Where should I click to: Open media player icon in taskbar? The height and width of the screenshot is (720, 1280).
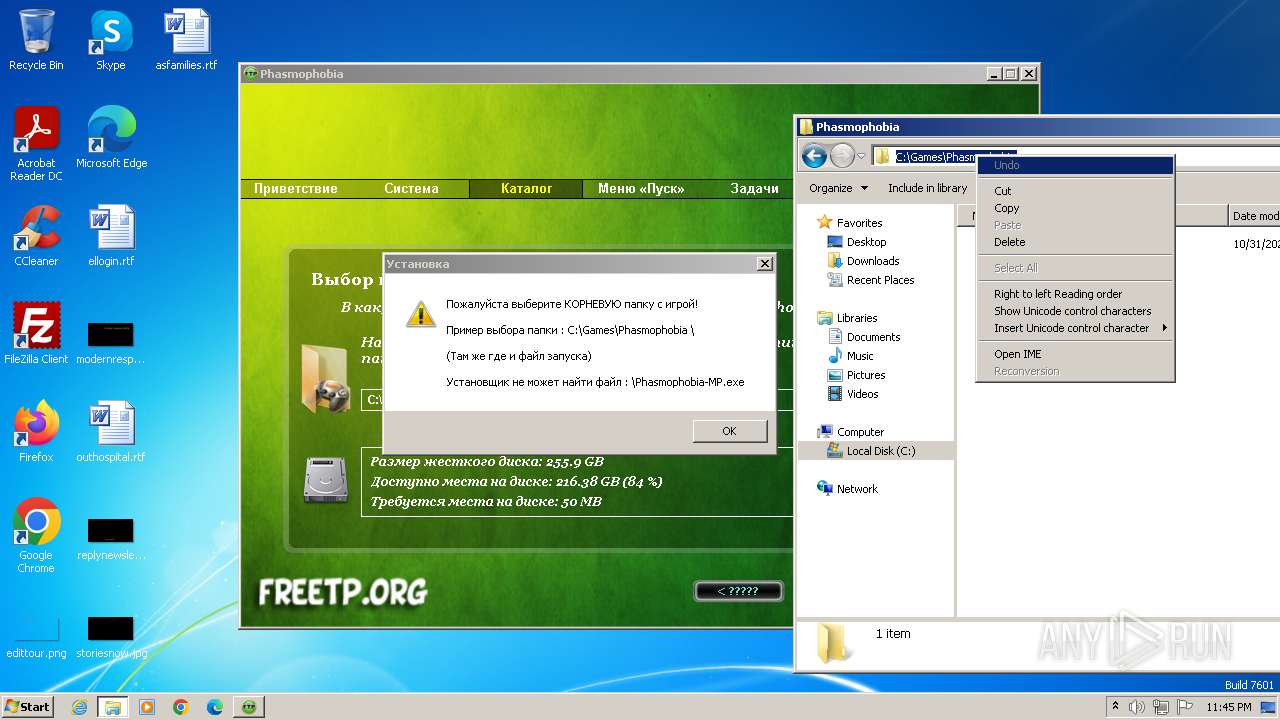[x=147, y=707]
